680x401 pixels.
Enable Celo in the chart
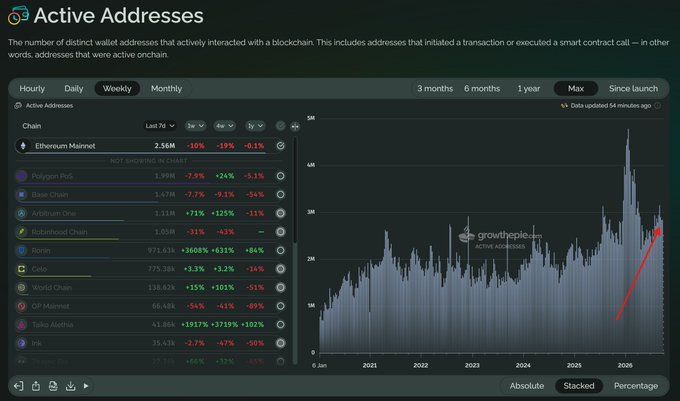(281, 269)
